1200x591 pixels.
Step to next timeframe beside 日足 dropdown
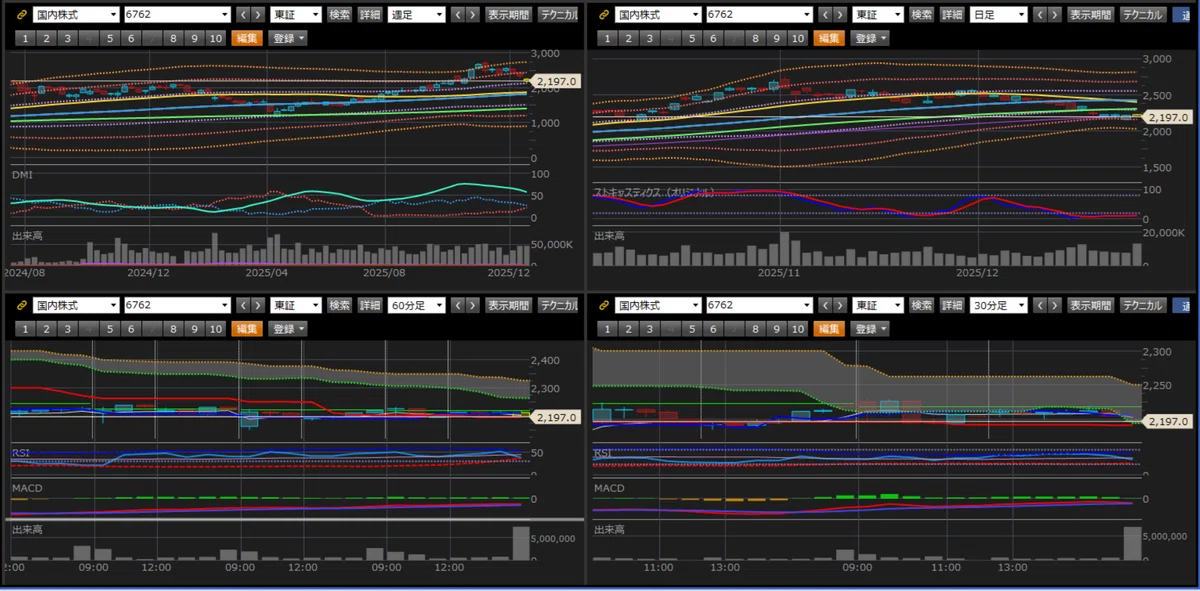coord(1055,15)
